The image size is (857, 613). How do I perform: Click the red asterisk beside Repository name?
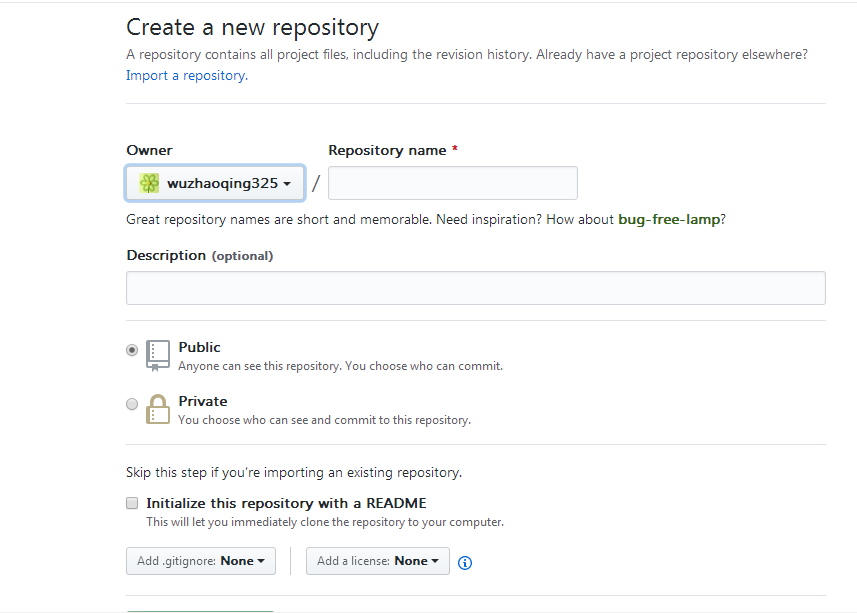point(455,149)
